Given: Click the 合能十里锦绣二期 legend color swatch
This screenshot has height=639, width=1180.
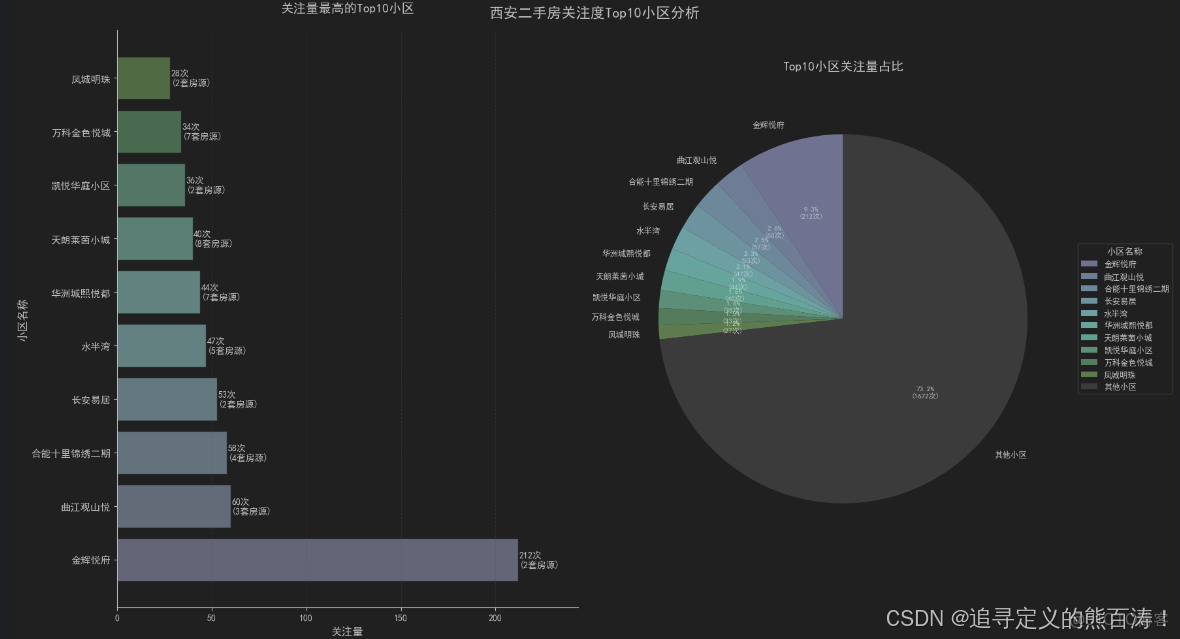Looking at the screenshot, I should (1089, 288).
